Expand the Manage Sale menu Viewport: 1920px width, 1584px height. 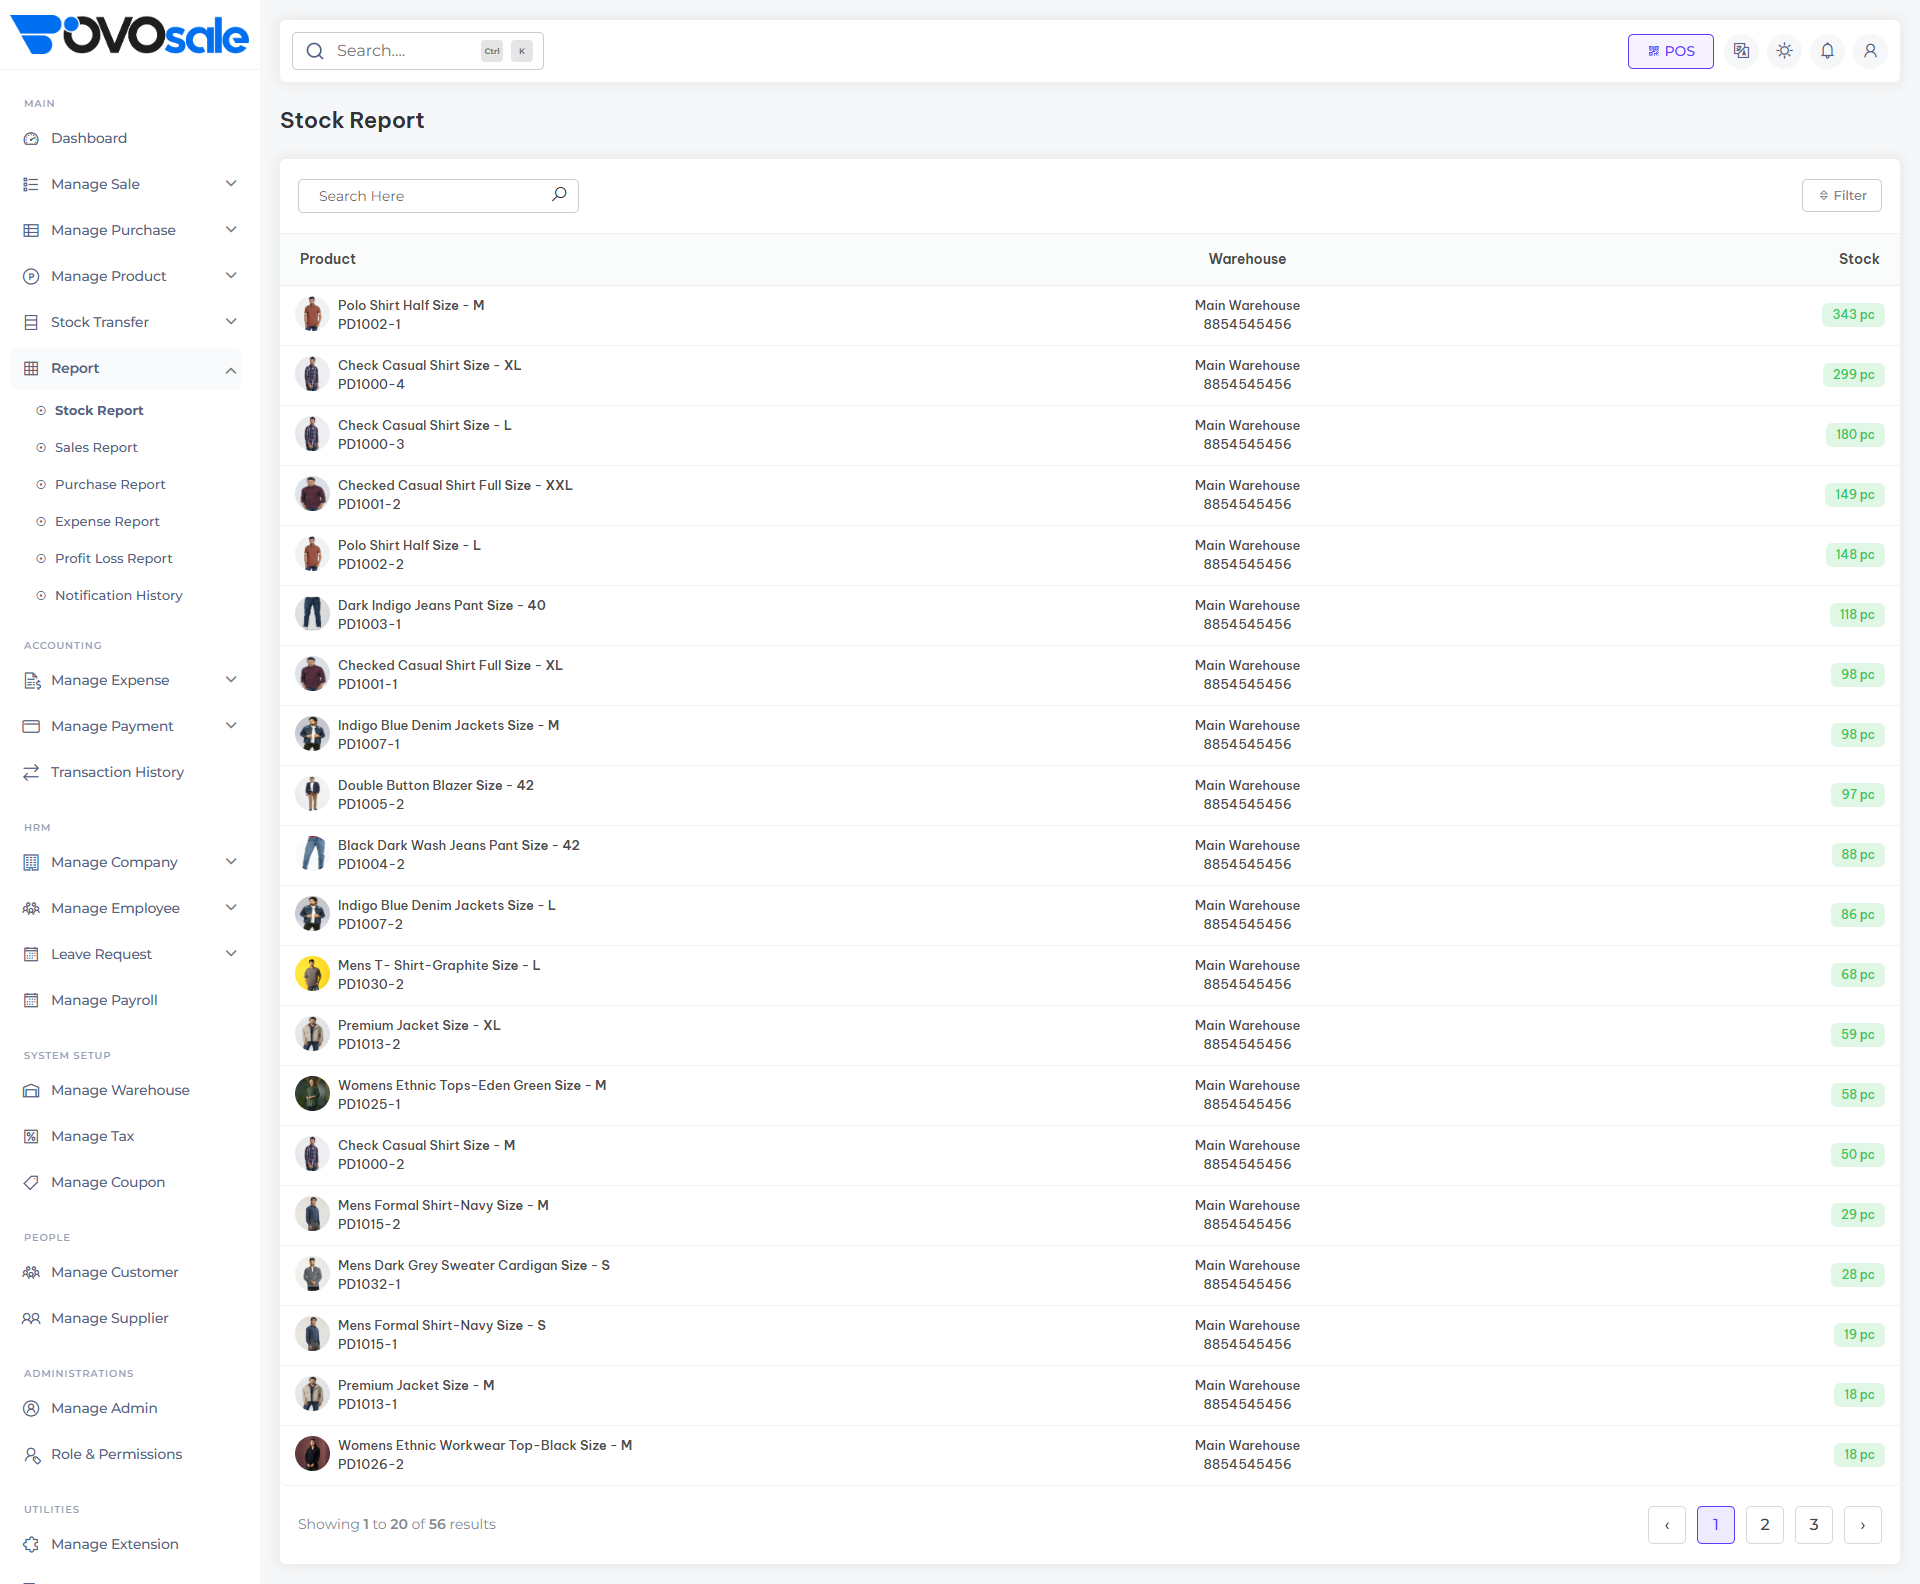click(x=126, y=184)
